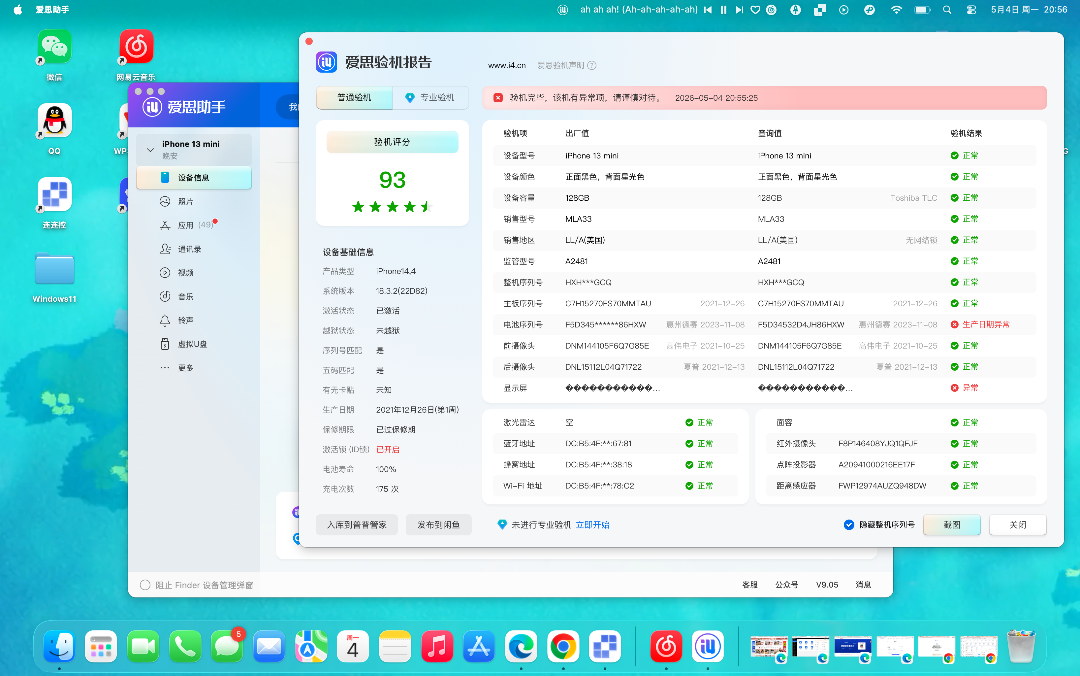Open NetEase Cloud Music in the Dock

click(666, 647)
